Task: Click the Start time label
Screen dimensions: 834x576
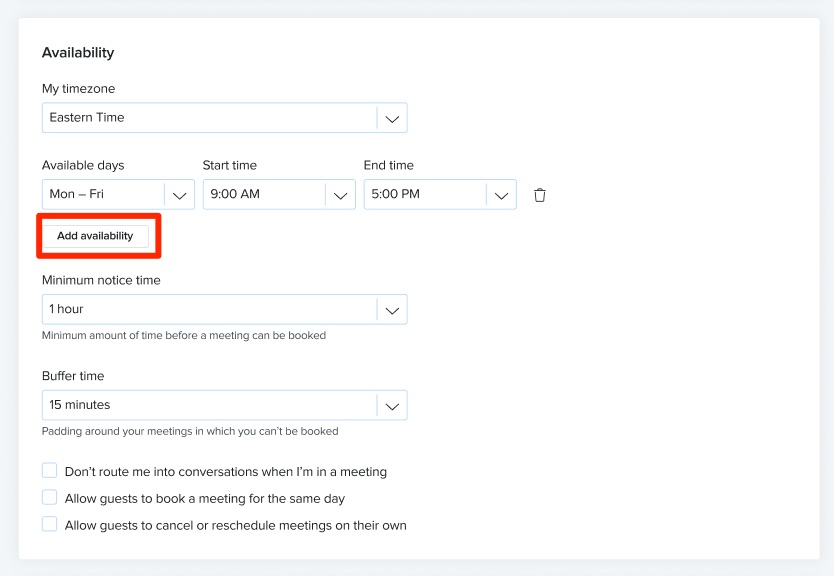Action: pos(230,165)
